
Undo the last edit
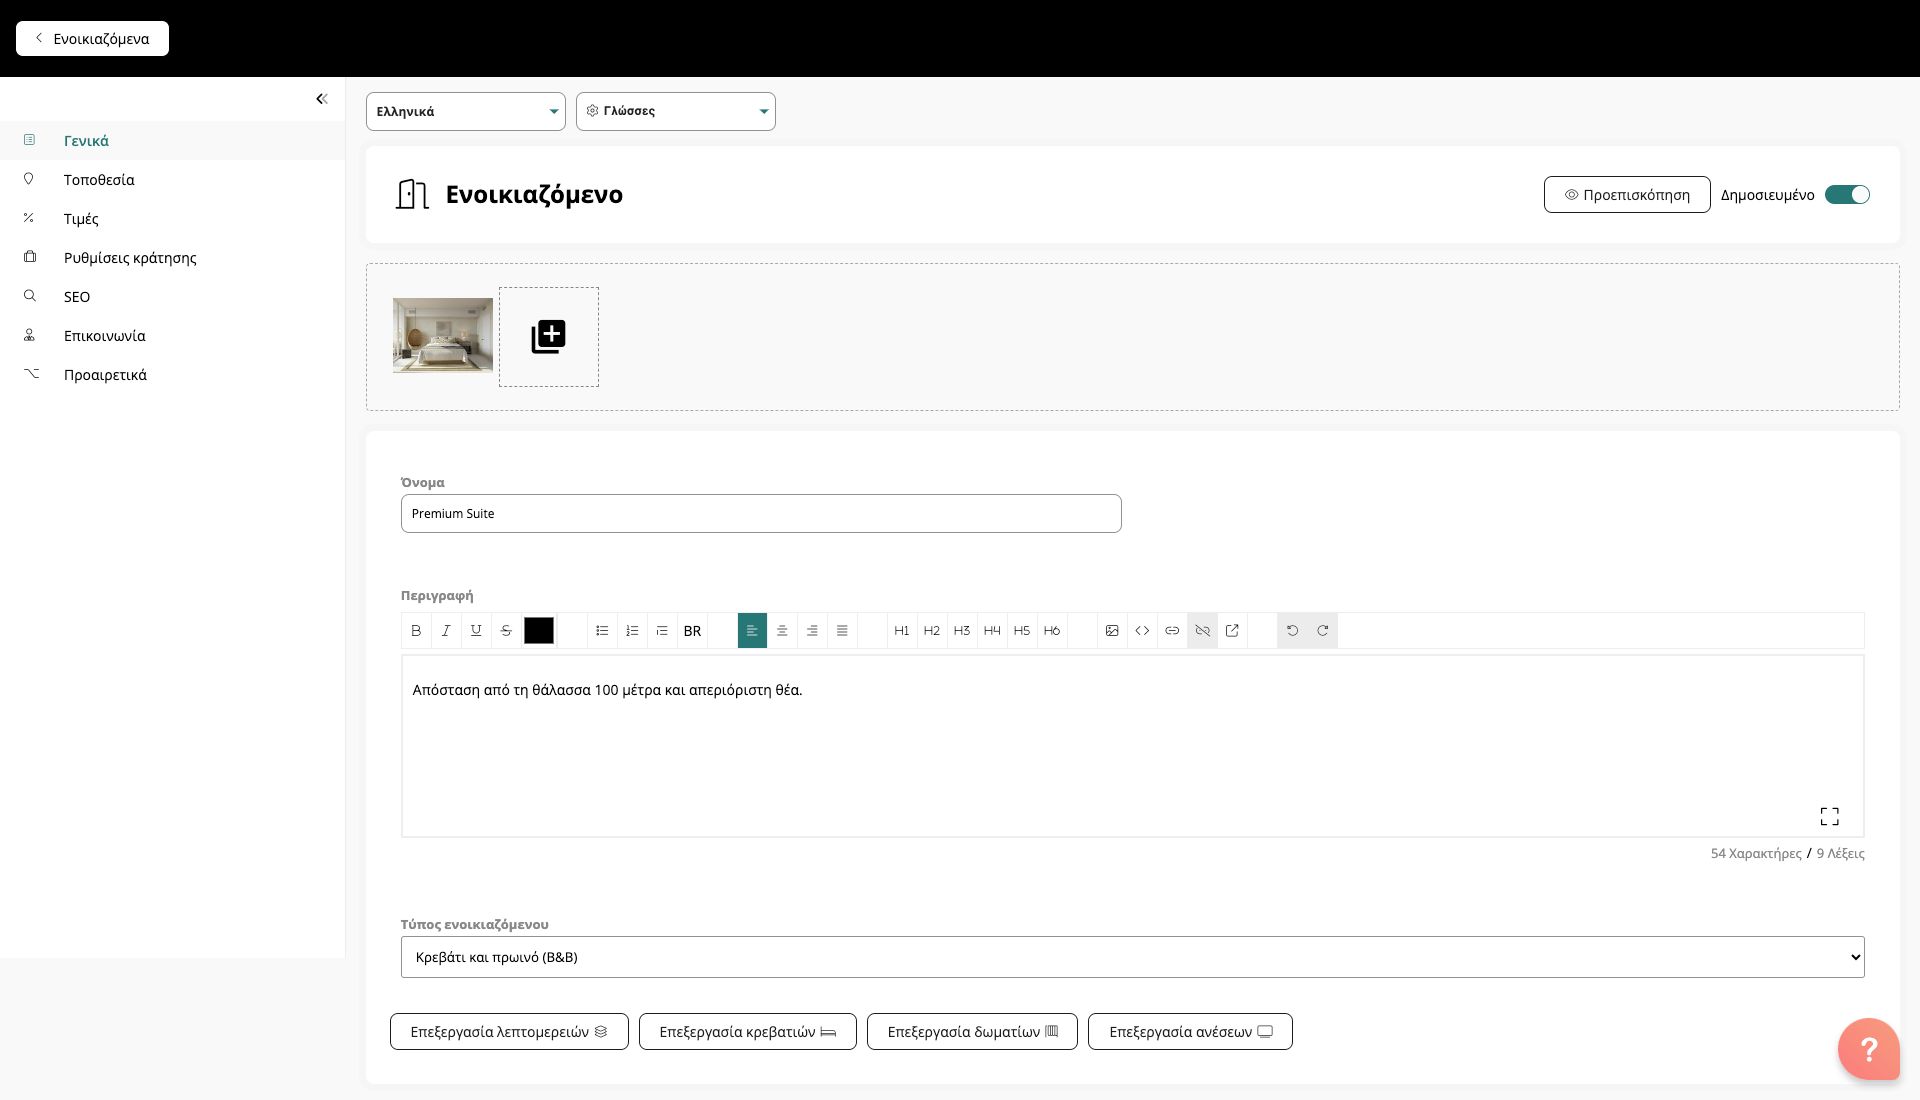pyautogui.click(x=1292, y=631)
